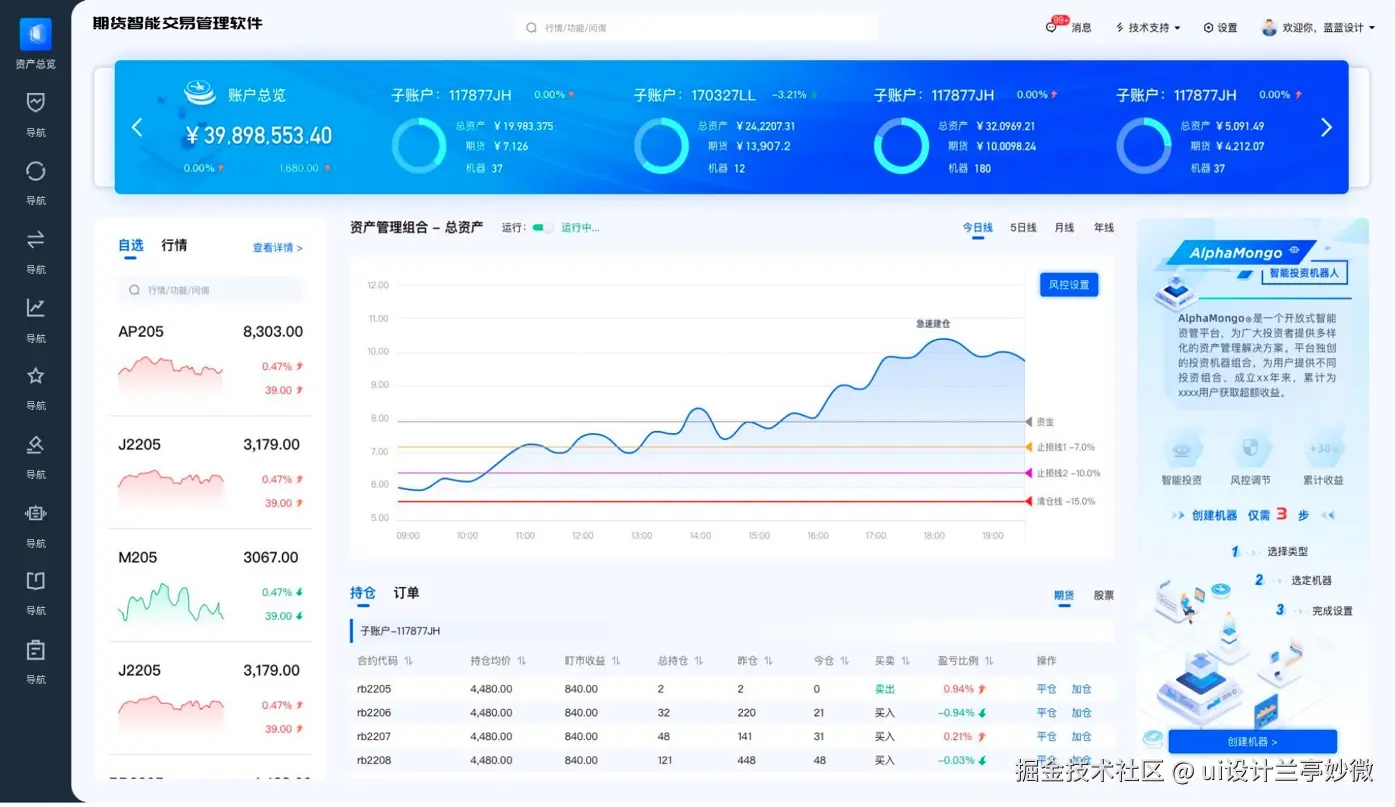This screenshot has height=807, width=1396.
Task: Switch to the 股票 tab
Action: click(1103, 595)
